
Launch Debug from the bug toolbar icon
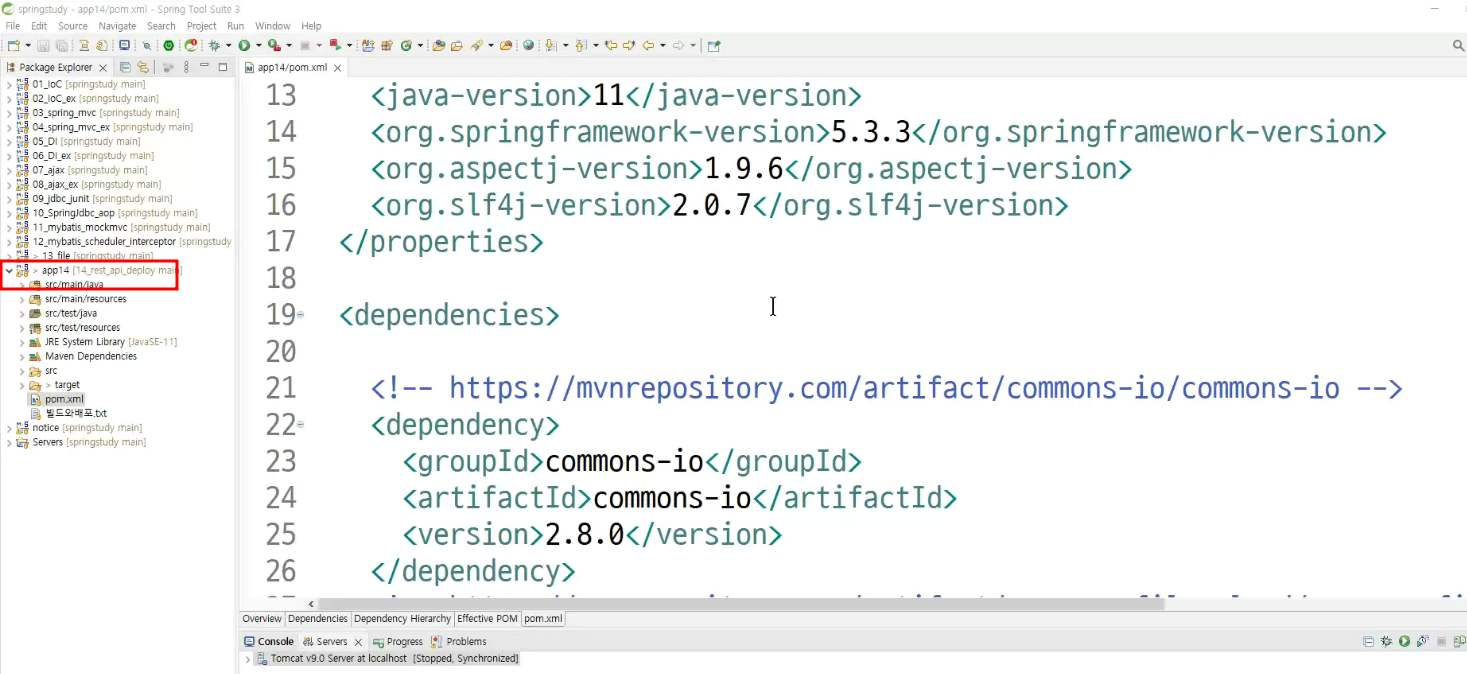(x=214, y=46)
